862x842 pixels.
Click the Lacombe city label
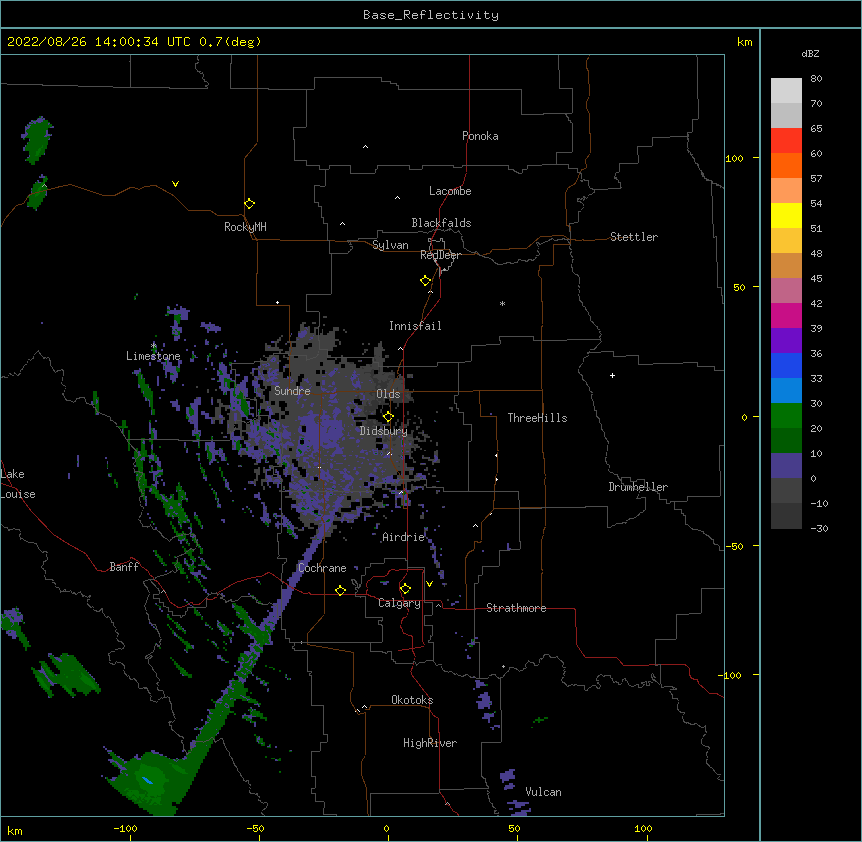[x=450, y=191]
